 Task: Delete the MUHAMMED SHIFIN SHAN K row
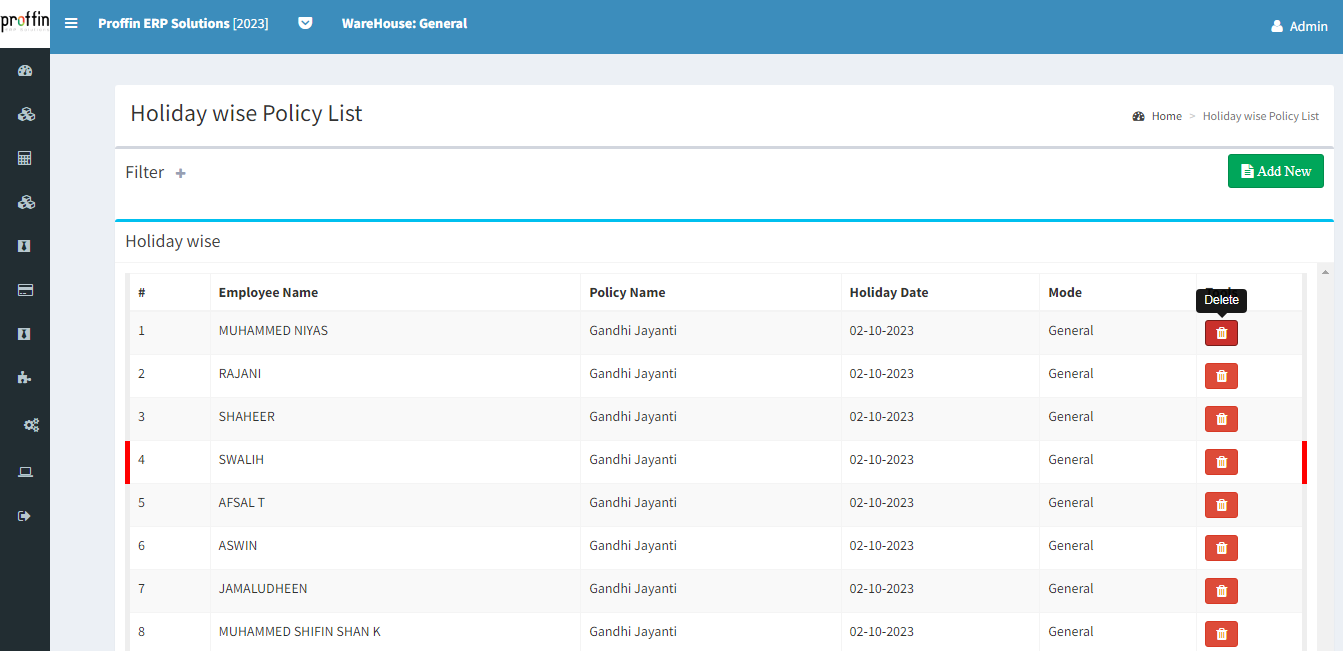click(1221, 634)
